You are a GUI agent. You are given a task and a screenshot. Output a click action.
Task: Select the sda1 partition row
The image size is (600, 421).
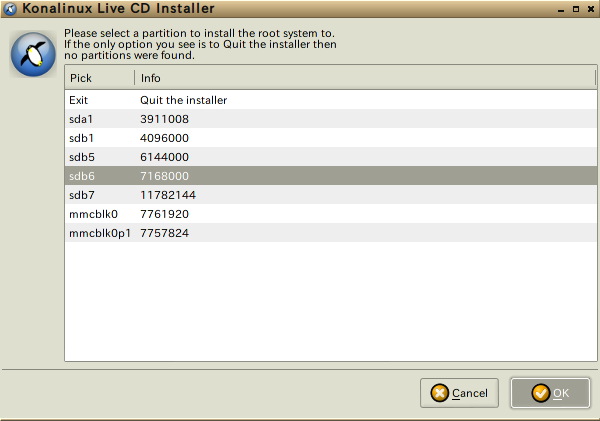click(x=331, y=119)
